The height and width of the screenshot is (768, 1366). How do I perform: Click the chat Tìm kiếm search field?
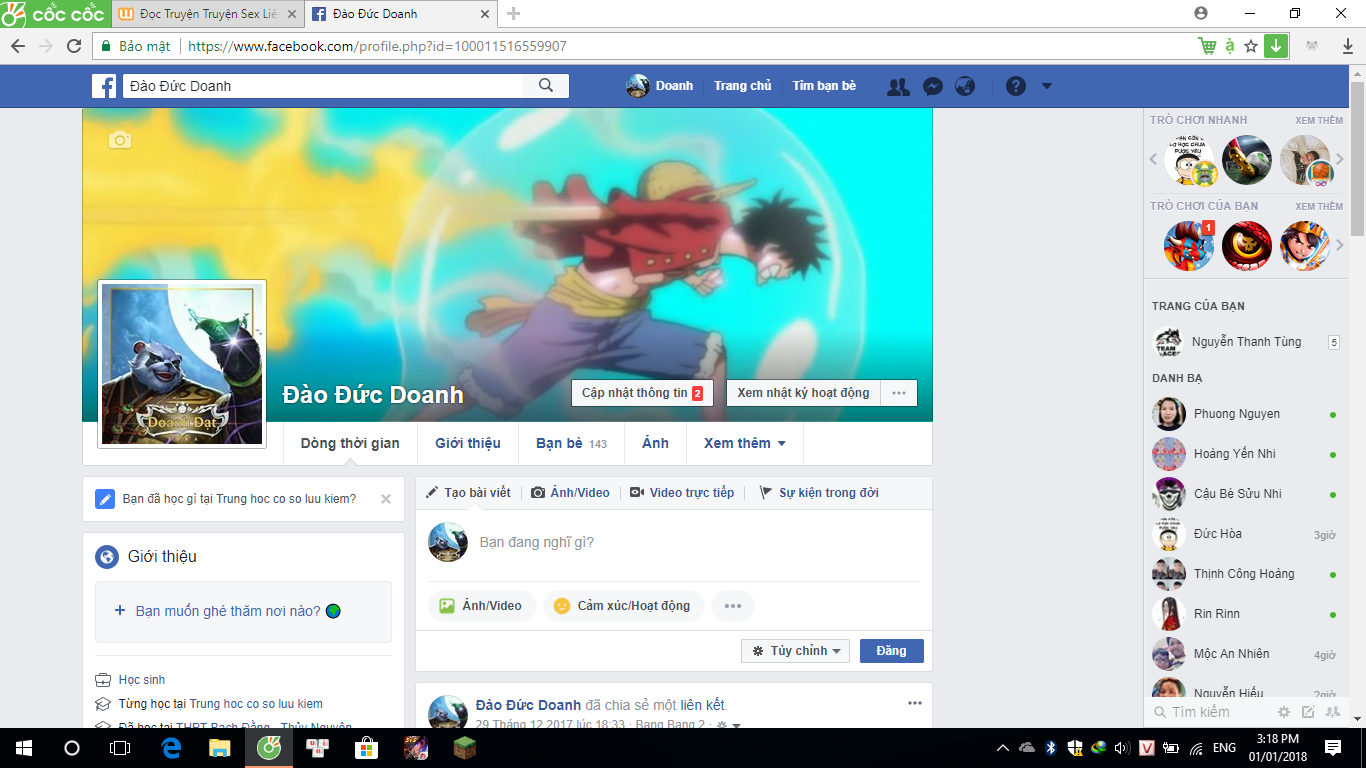click(1210, 712)
